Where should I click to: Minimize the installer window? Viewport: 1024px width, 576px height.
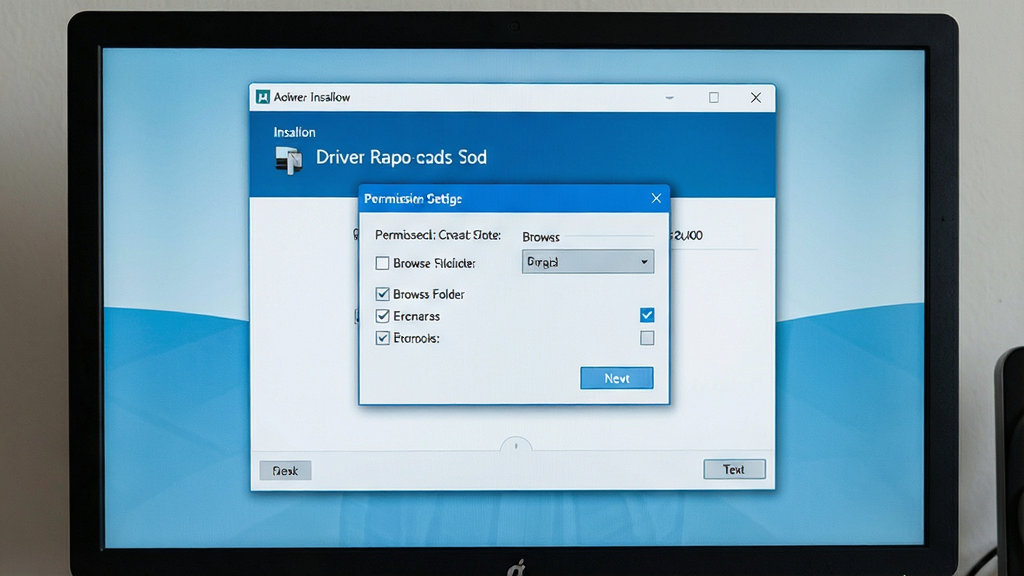click(x=669, y=98)
